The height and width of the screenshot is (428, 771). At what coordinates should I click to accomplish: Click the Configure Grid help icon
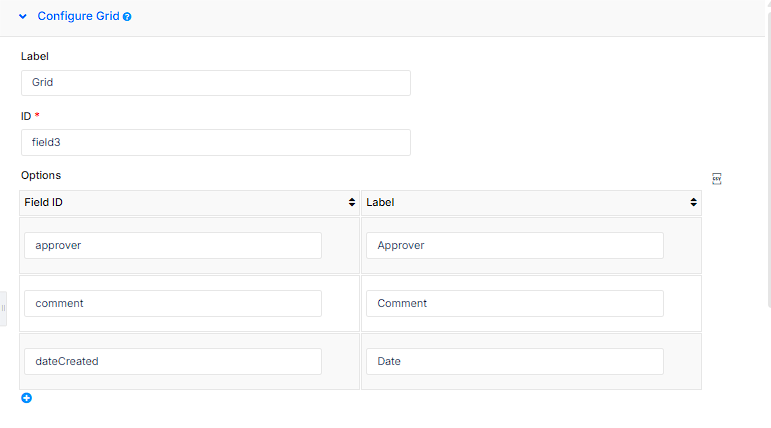[x=127, y=17]
